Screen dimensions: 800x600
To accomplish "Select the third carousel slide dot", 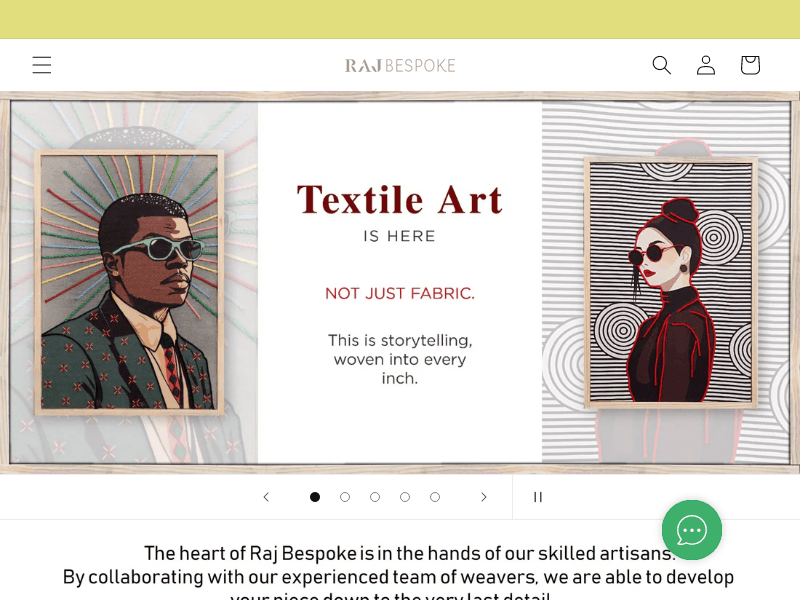I will pos(375,496).
